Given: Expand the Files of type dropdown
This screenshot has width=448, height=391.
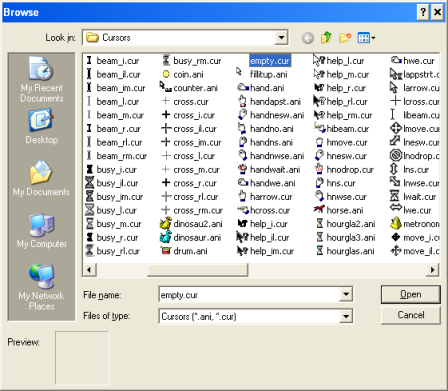Looking at the screenshot, I should [x=346, y=316].
